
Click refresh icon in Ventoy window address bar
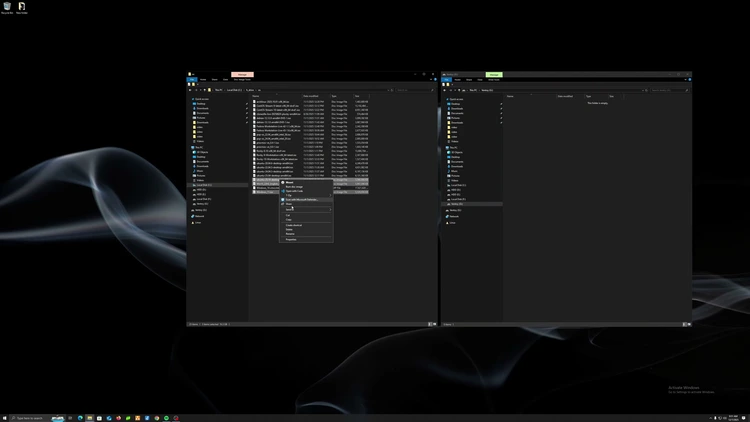click(x=647, y=90)
